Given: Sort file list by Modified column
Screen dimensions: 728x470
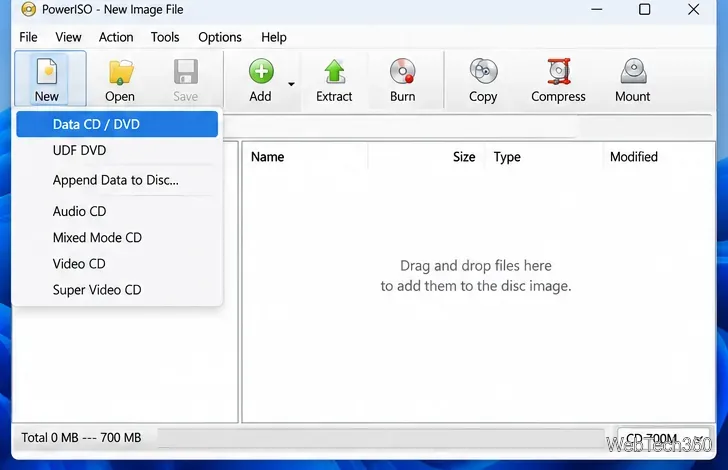Looking at the screenshot, I should click(x=658, y=157).
